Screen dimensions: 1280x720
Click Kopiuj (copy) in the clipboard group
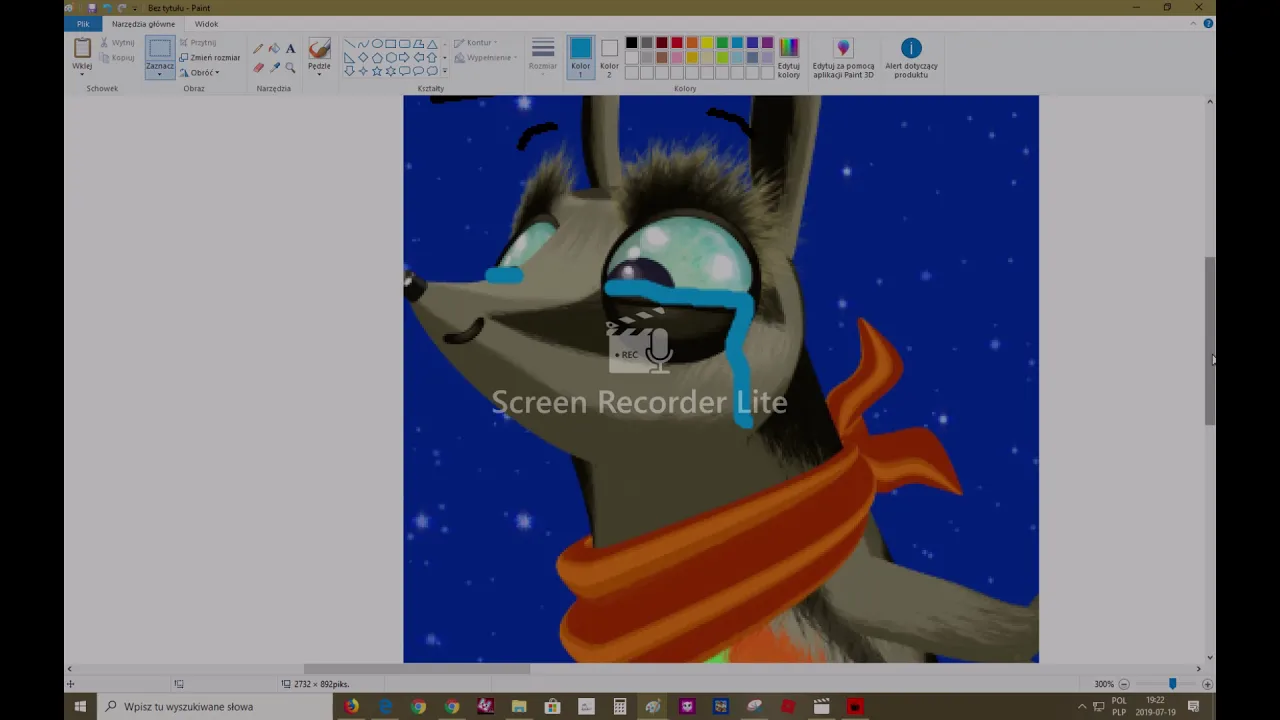[x=118, y=57]
